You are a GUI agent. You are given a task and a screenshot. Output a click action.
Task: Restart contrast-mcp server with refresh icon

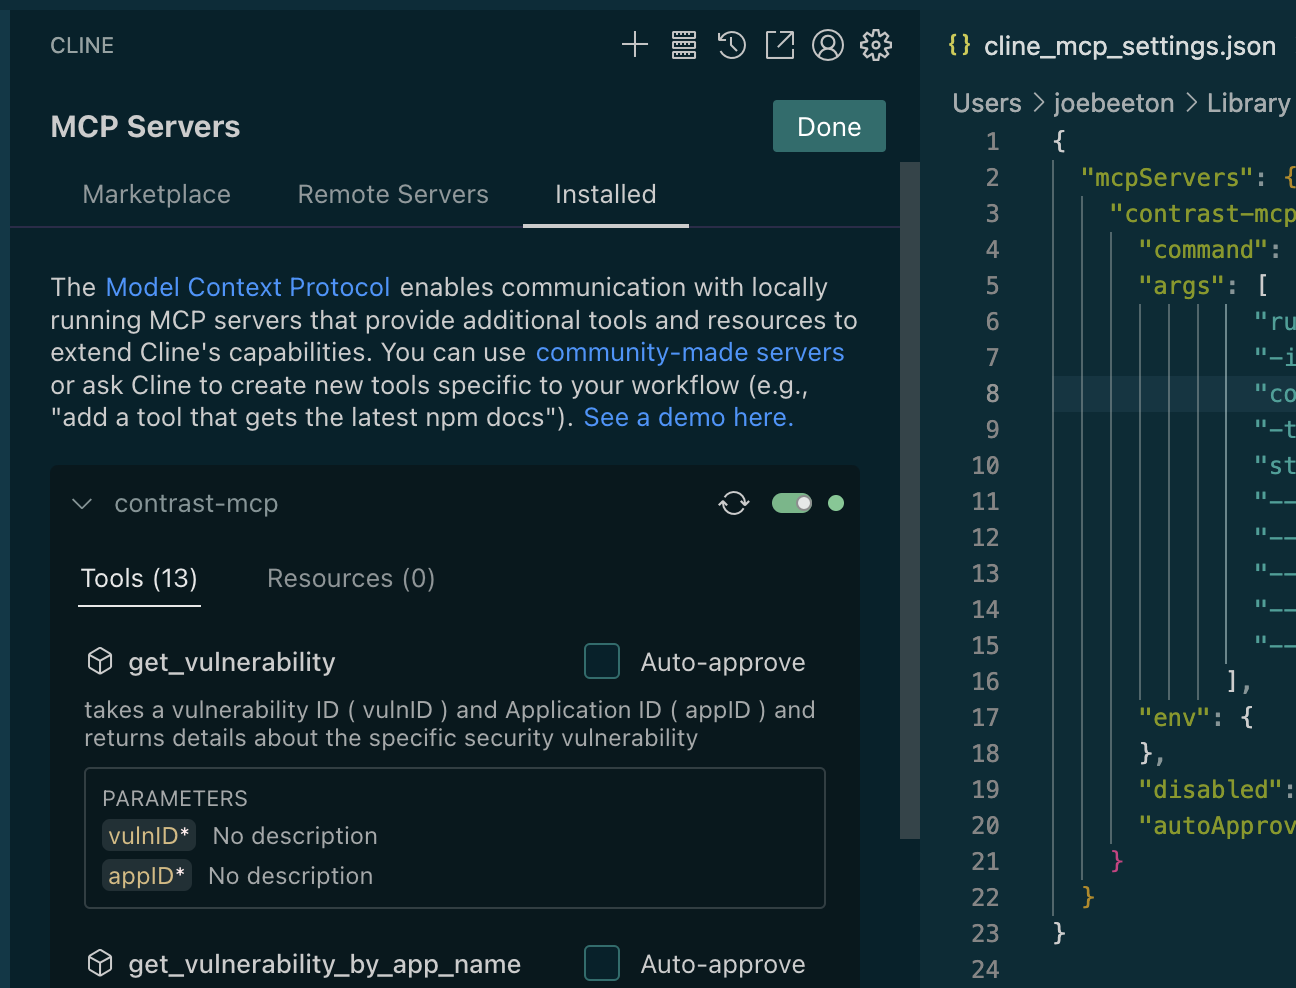[734, 503]
